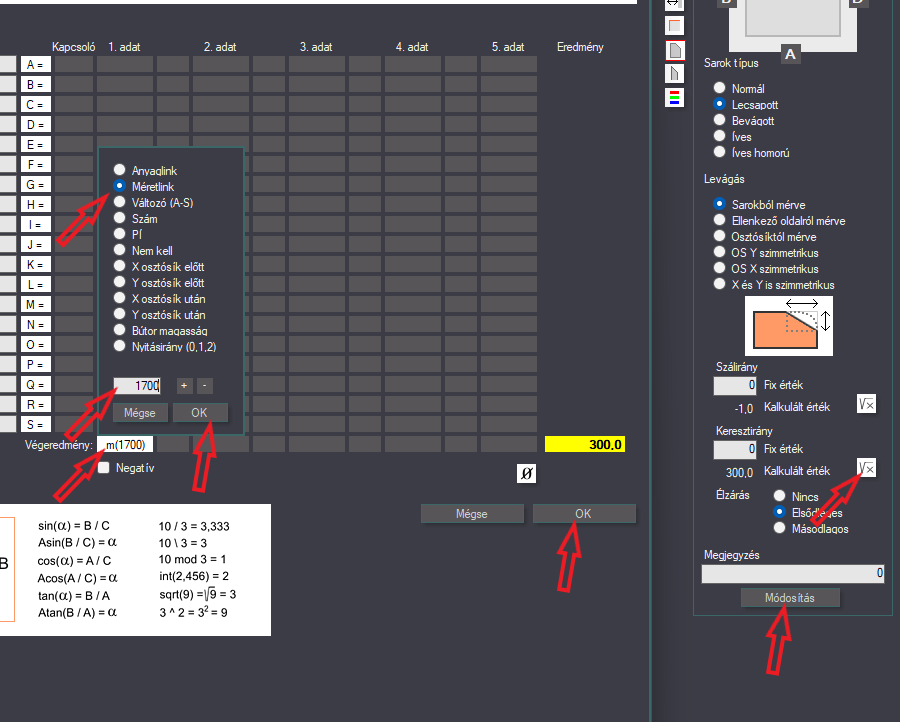Select the chamfered corner panel icon
The width and height of the screenshot is (900, 722).
point(674,51)
